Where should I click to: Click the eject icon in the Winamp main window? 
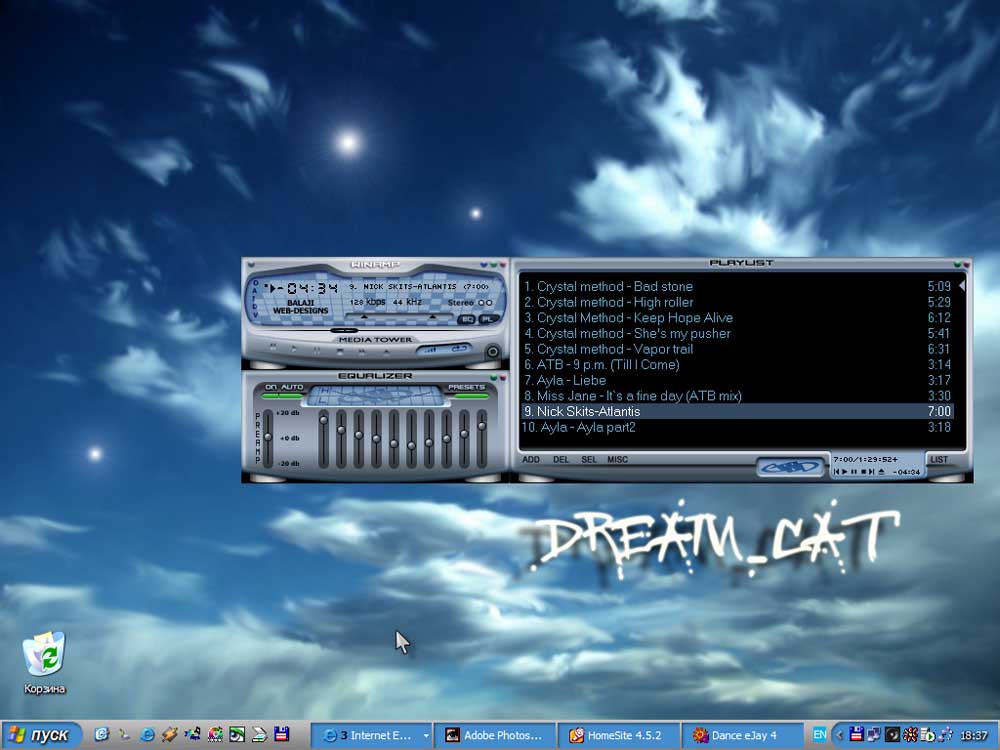[386, 351]
